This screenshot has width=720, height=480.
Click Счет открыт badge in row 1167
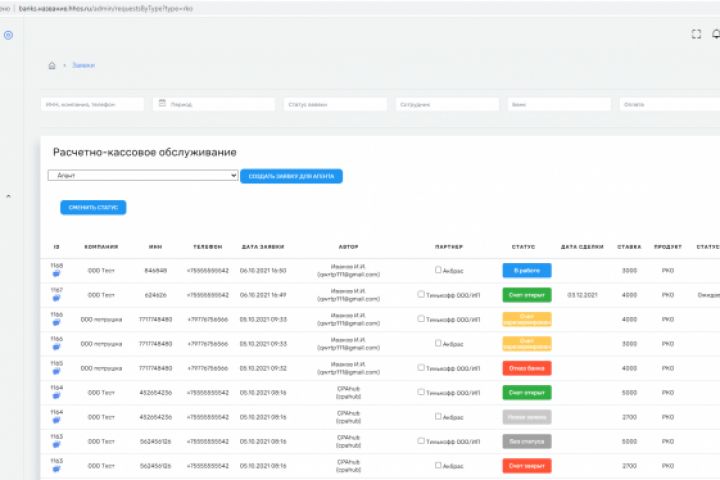click(x=527, y=295)
